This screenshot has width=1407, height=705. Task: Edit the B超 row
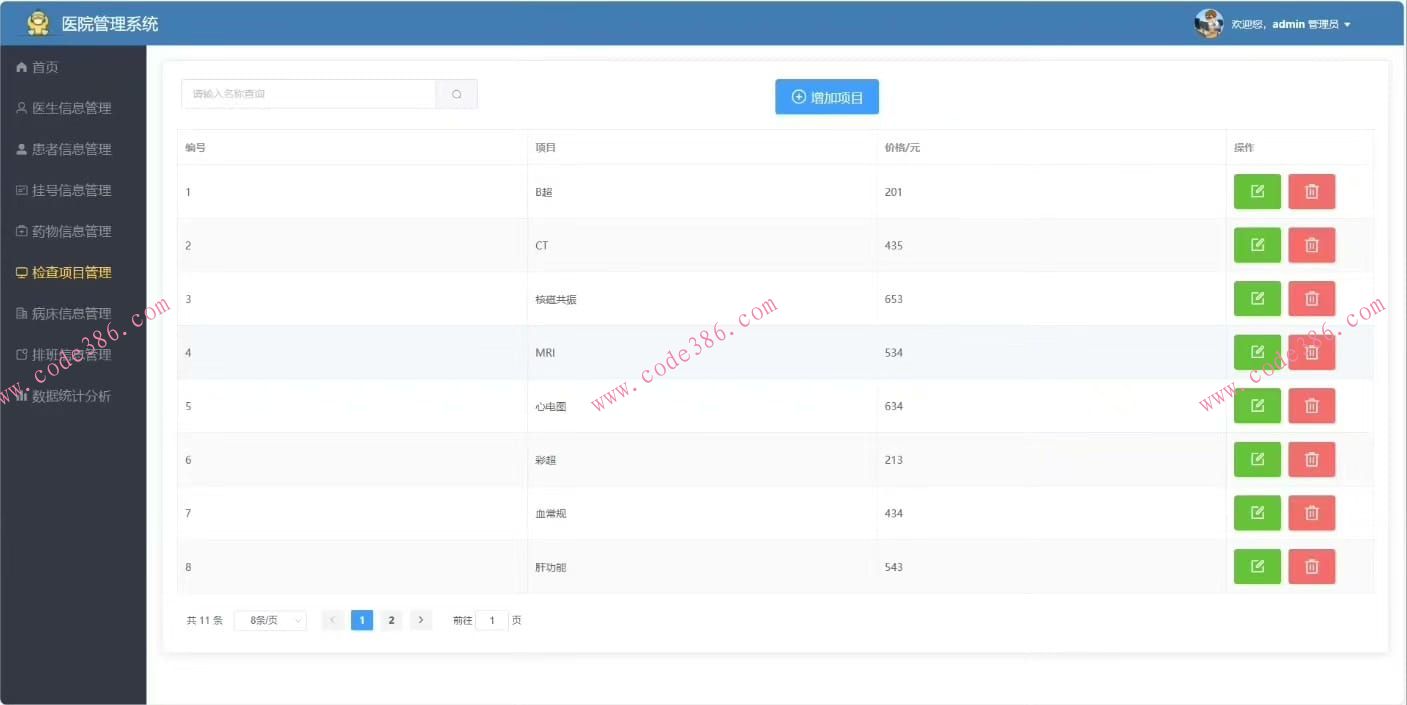tap(1257, 191)
